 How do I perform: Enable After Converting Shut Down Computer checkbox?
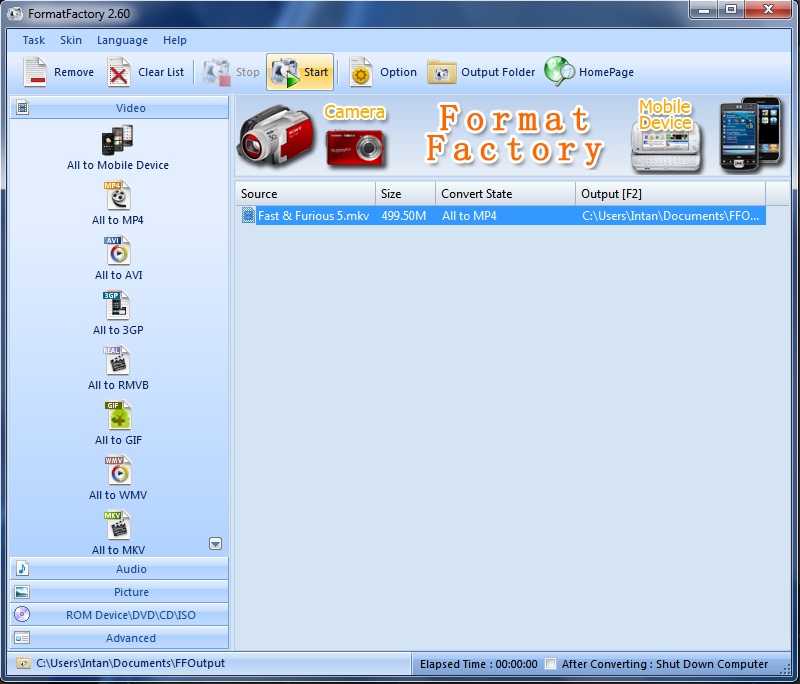pos(551,664)
